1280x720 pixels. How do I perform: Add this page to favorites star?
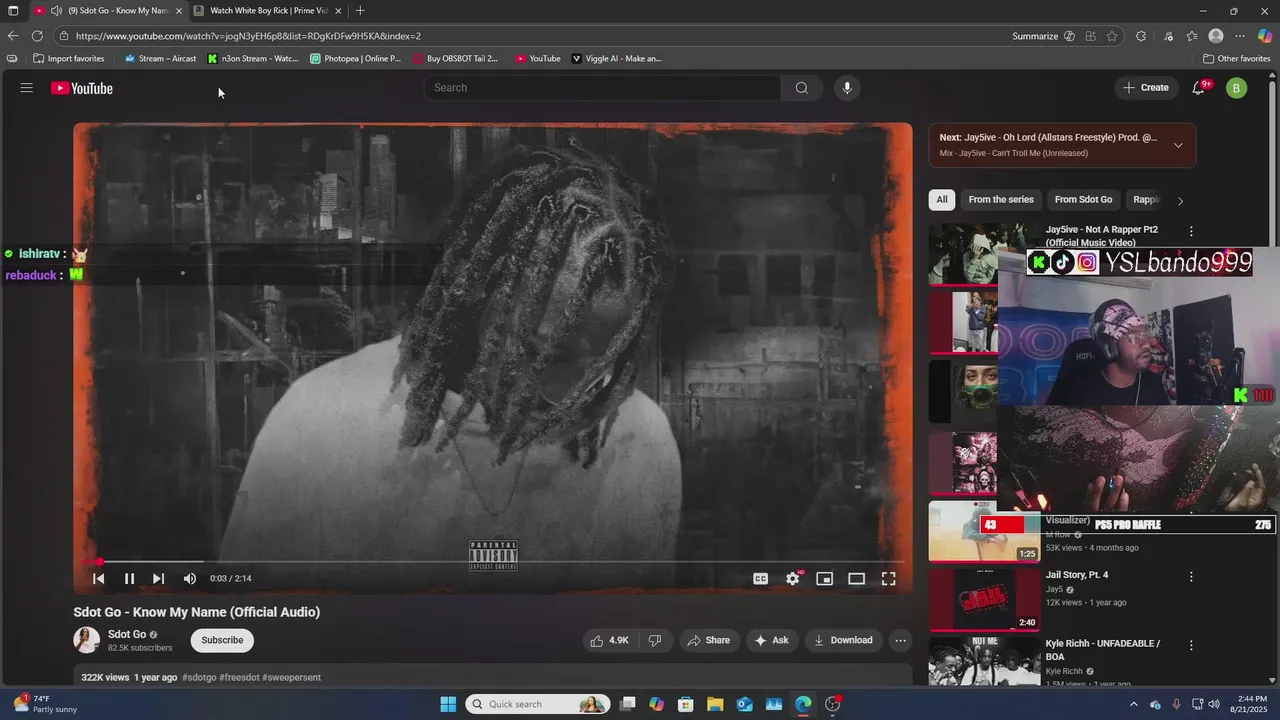[1112, 36]
